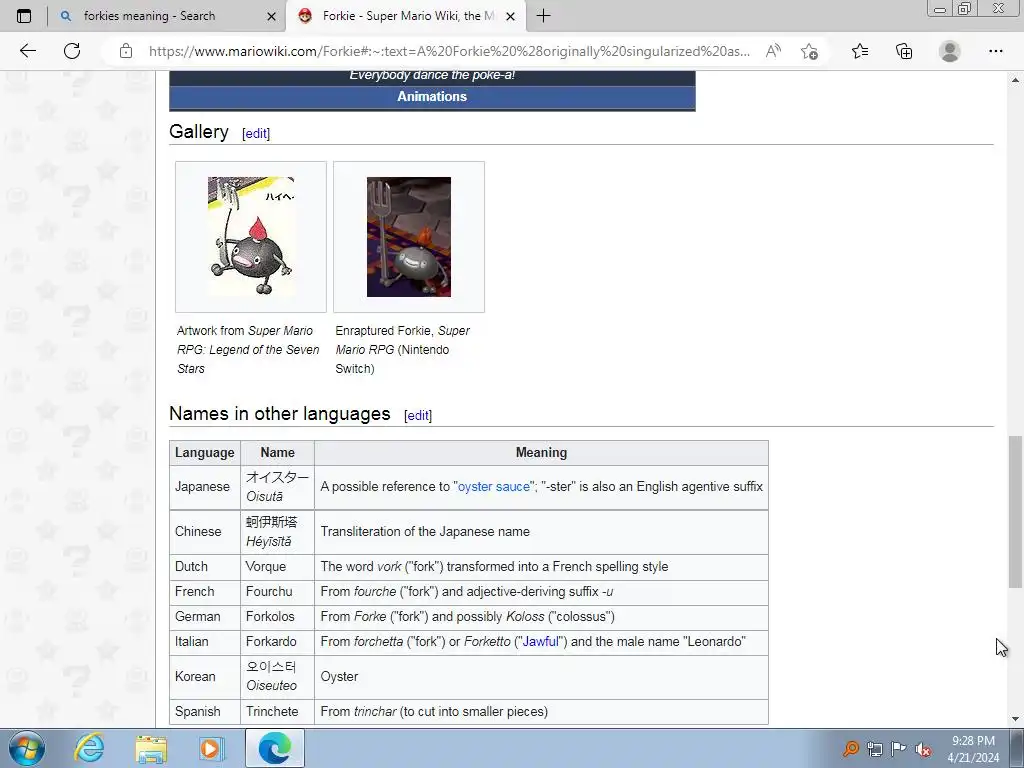Click the scrollbar up arrow
The image size is (1024, 768).
[1015, 80]
